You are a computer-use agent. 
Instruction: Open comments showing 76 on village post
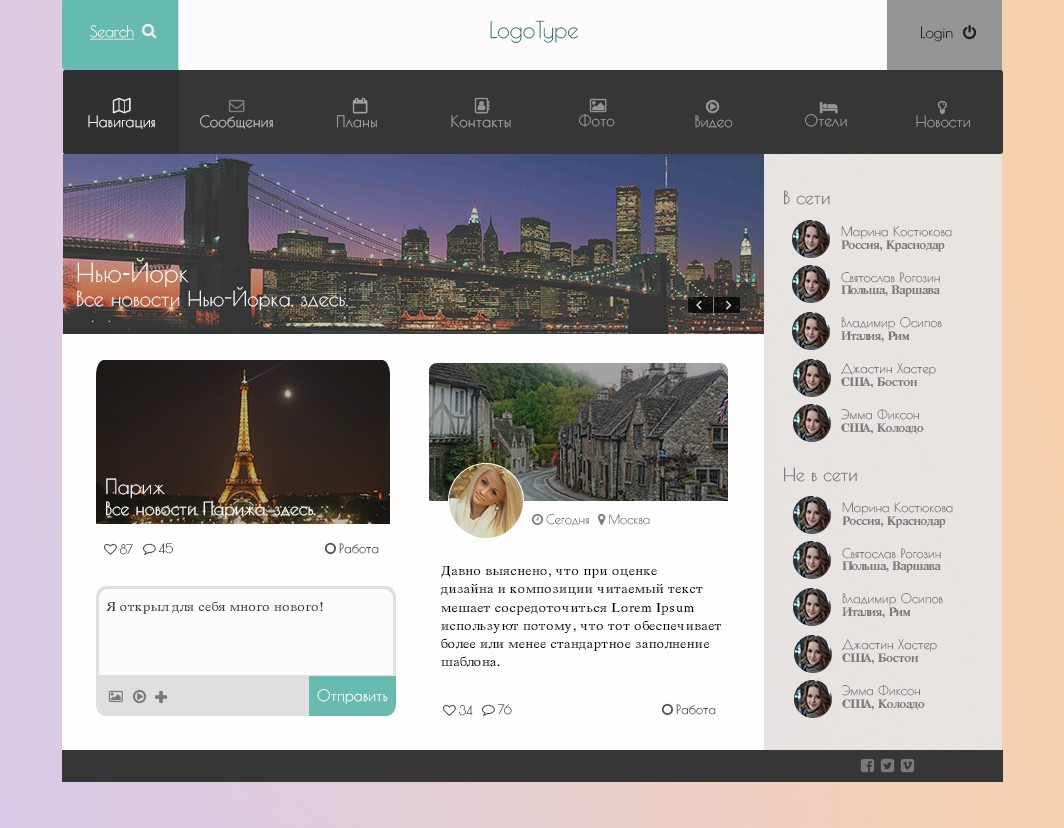tap(488, 710)
